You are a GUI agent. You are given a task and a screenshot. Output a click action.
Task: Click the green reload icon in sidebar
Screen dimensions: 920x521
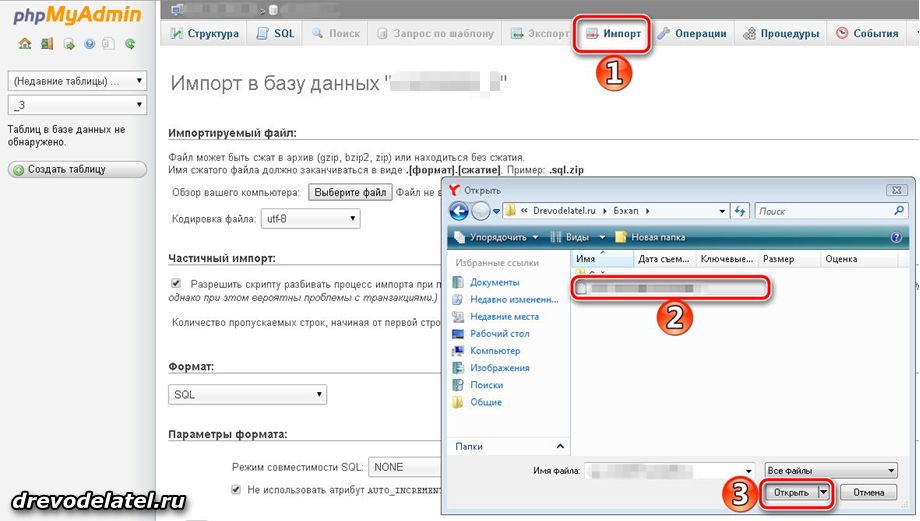point(131,45)
